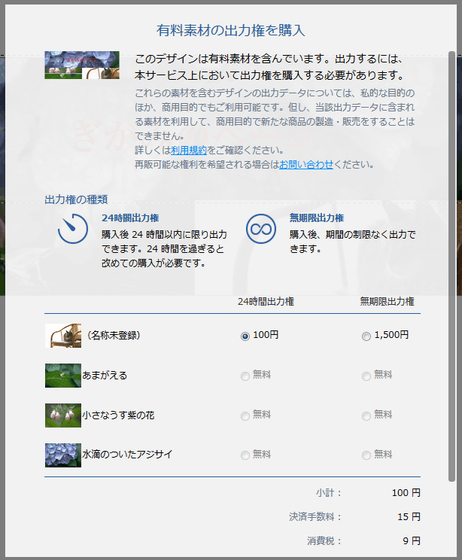Select 24-hour 無料 radio for 小さなうす紫の花
Viewport: 462px width, 560px height.
(x=245, y=416)
